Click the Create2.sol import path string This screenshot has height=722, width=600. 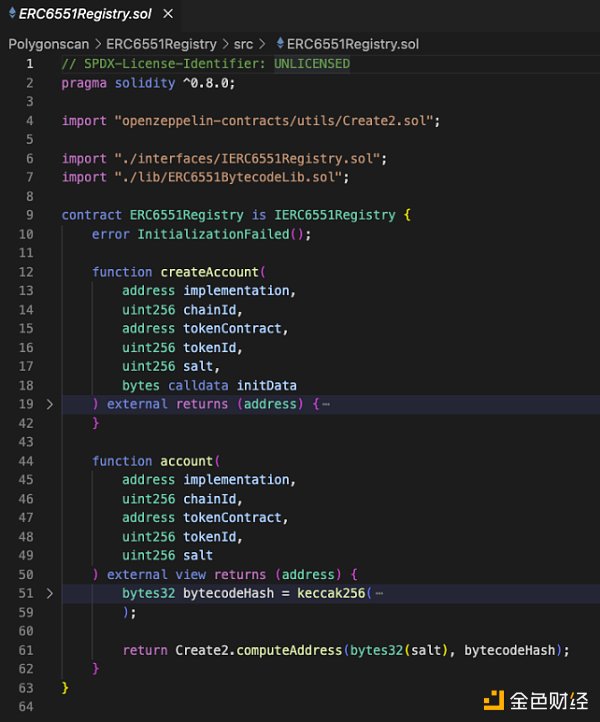point(277,120)
